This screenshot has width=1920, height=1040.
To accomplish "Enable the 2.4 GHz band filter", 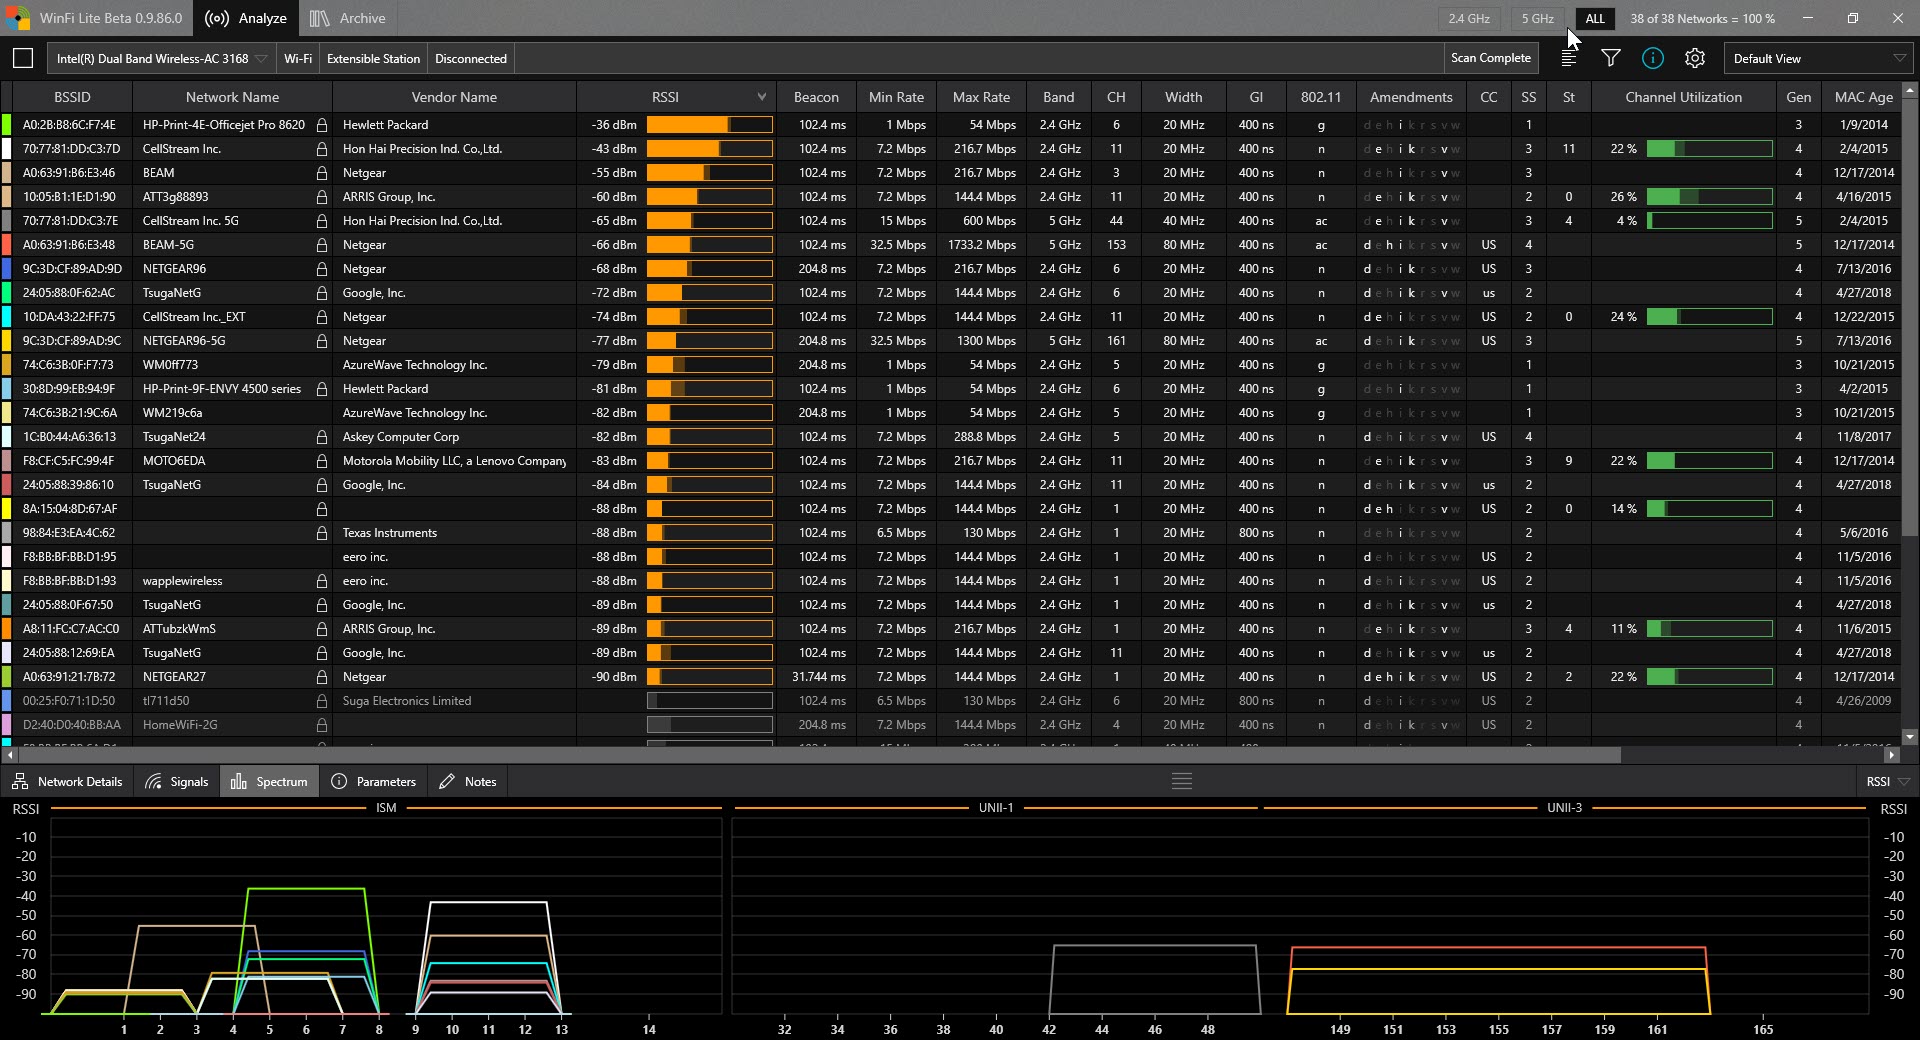I will 1468,18.
